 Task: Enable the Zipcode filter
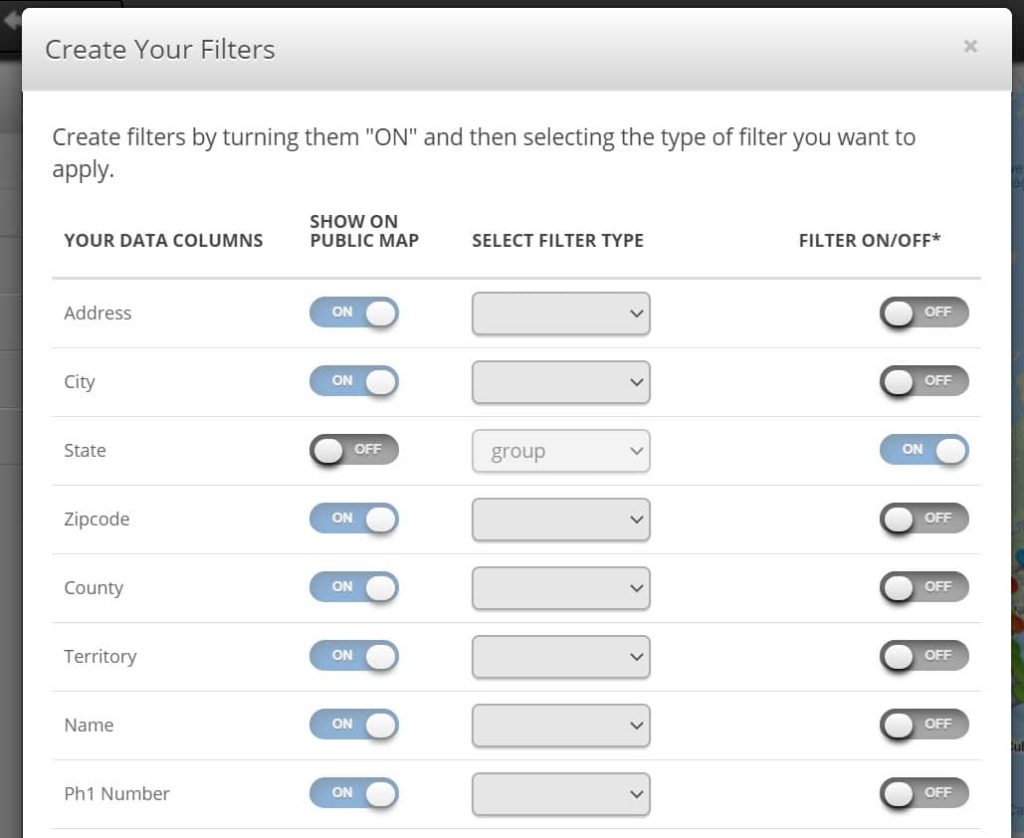[923, 519]
